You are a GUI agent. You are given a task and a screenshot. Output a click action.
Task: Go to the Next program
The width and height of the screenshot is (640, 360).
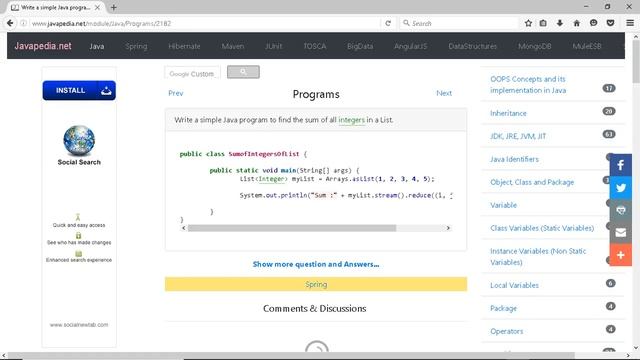(444, 93)
